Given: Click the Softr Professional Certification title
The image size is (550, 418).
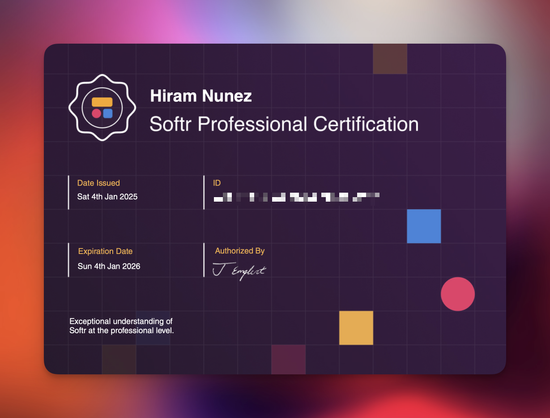Looking at the screenshot, I should [284, 124].
